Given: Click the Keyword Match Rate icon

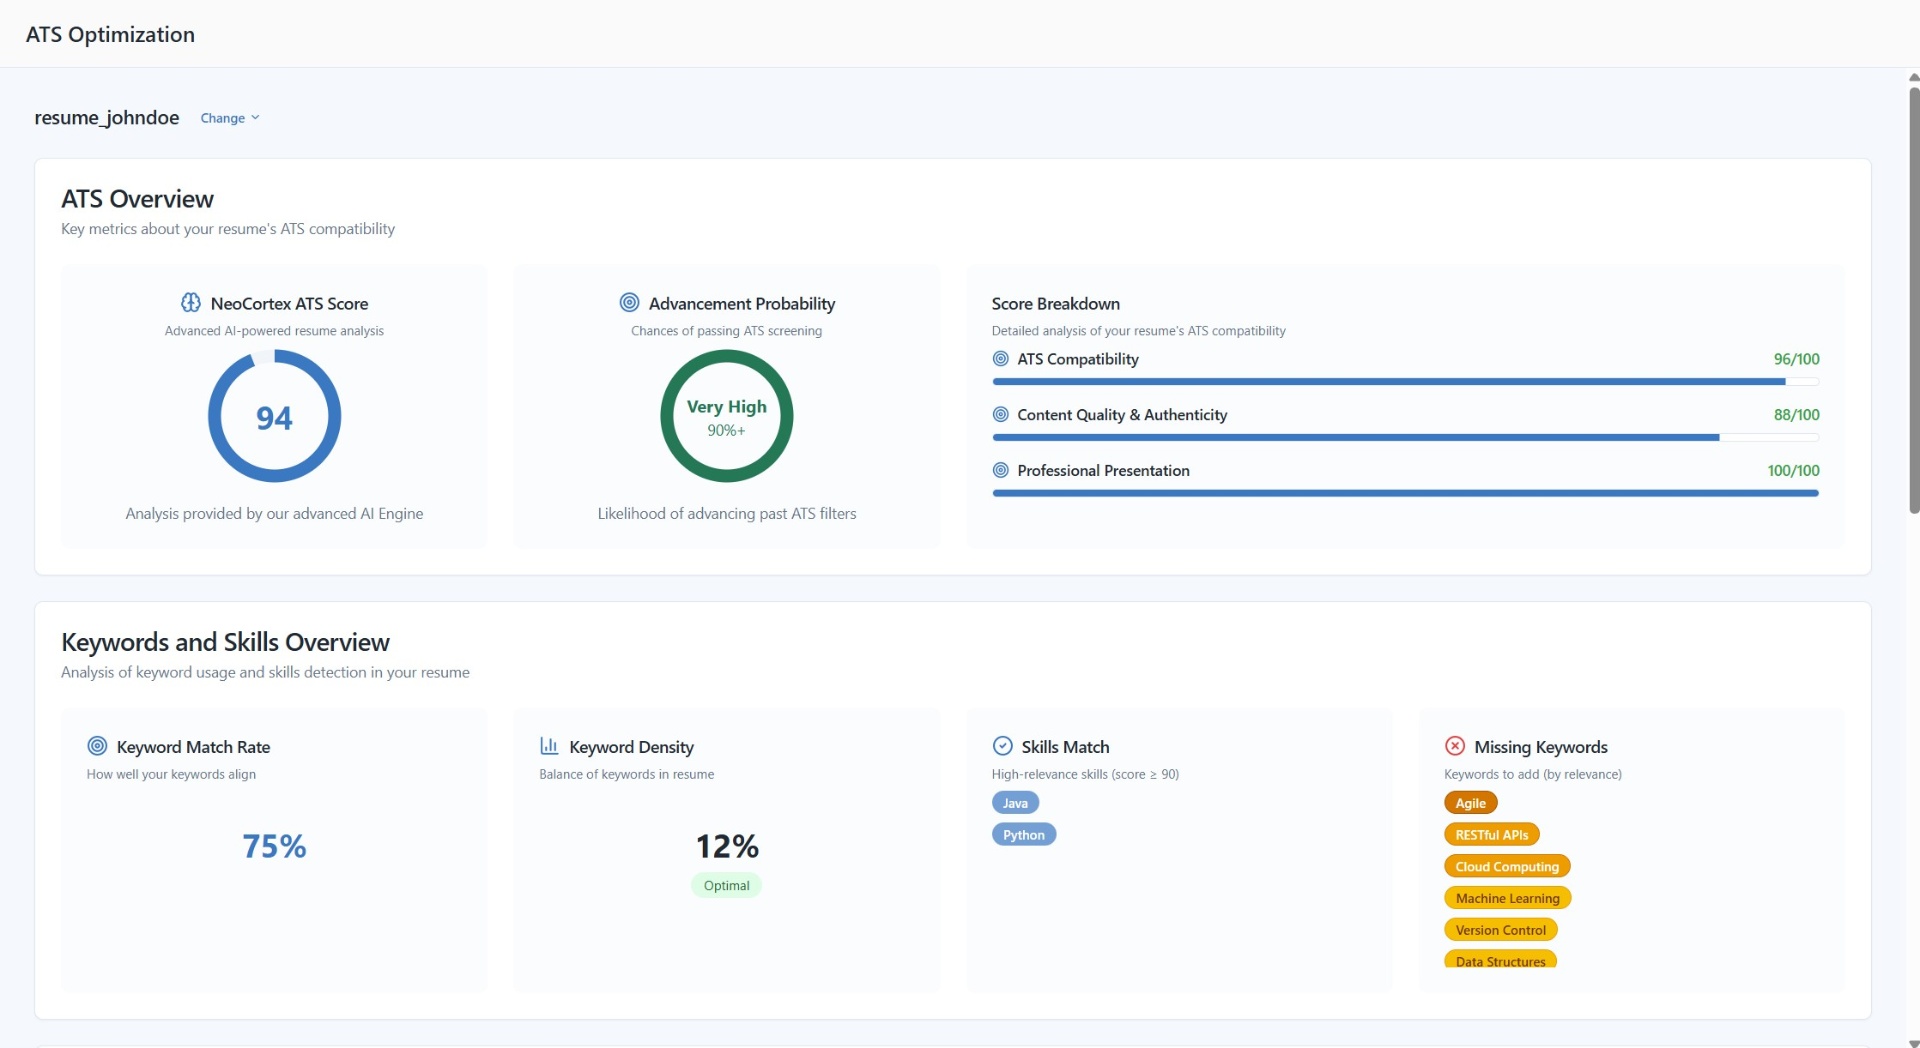Looking at the screenshot, I should 97,745.
